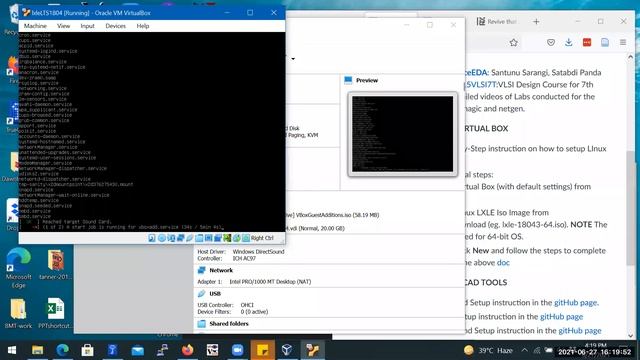Click the green CPU/execution icon in the VM status bar
The width and height of the screenshot is (640, 360).
(x=227, y=238)
